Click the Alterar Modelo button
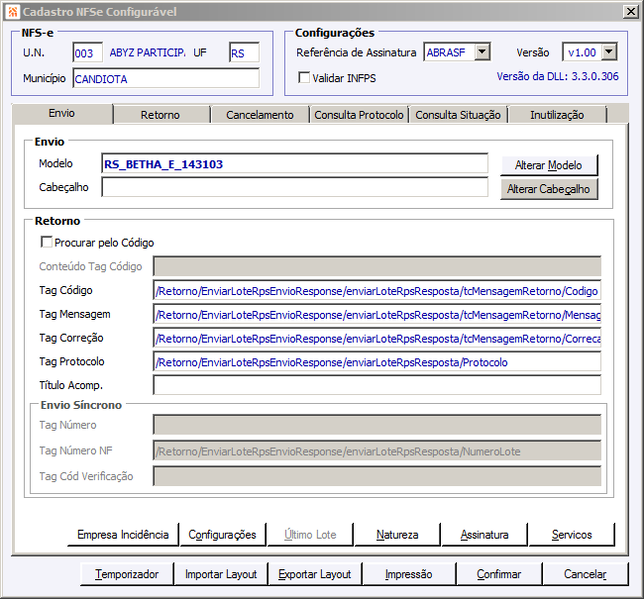This screenshot has width=644, height=599. 549,165
